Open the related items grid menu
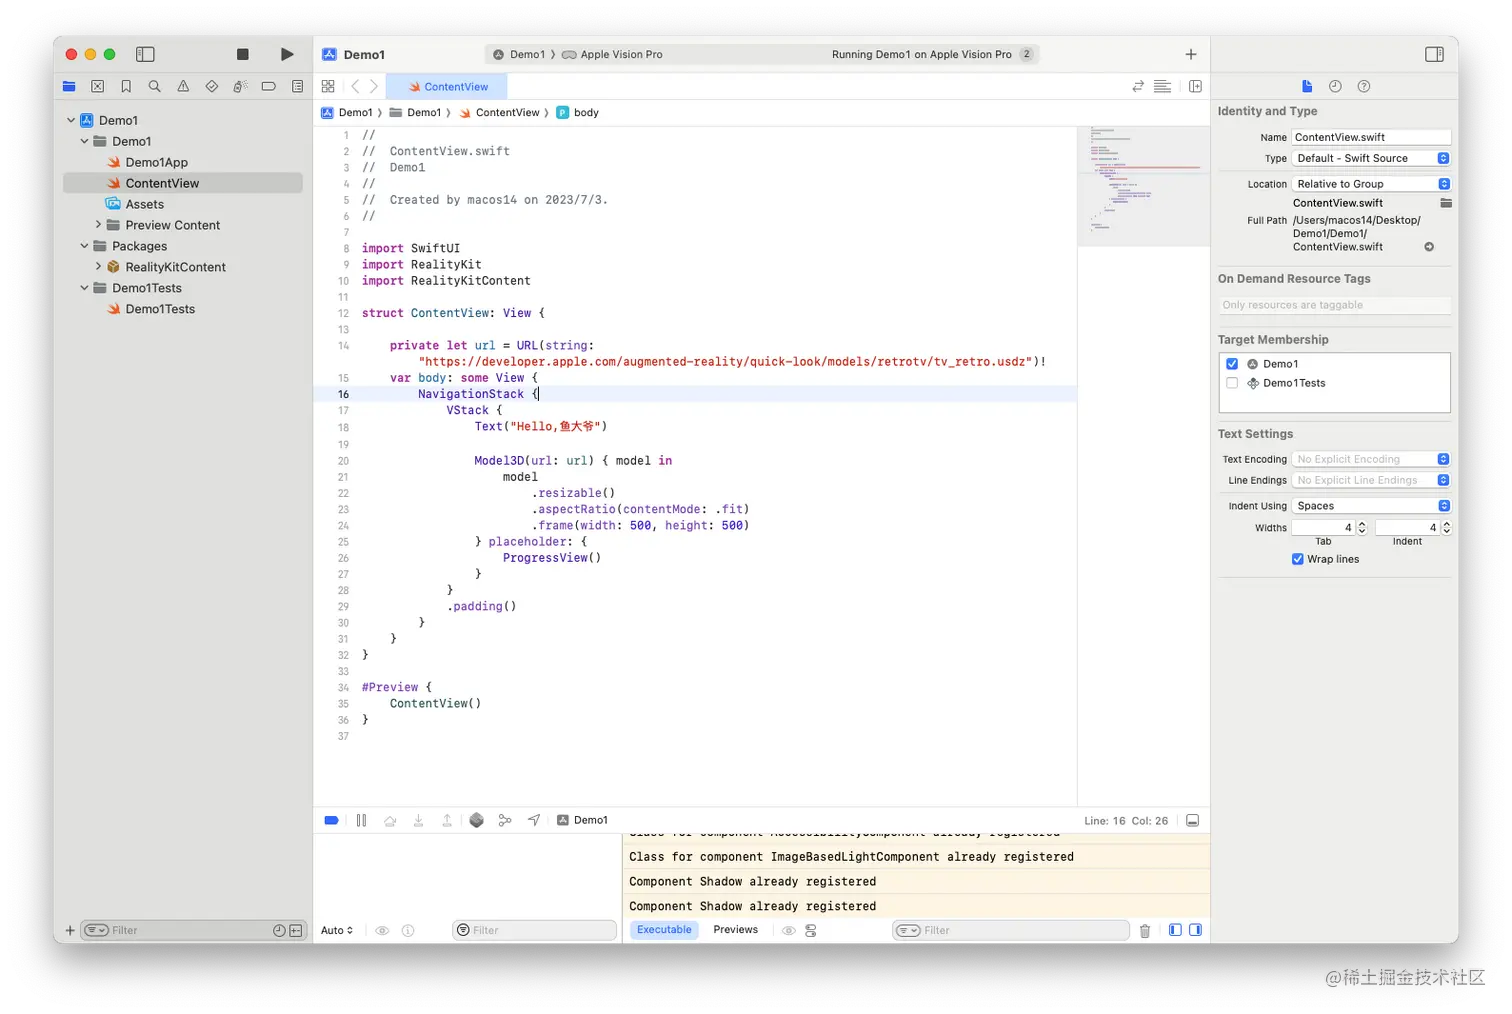The width and height of the screenshot is (1512, 1014). click(x=328, y=87)
